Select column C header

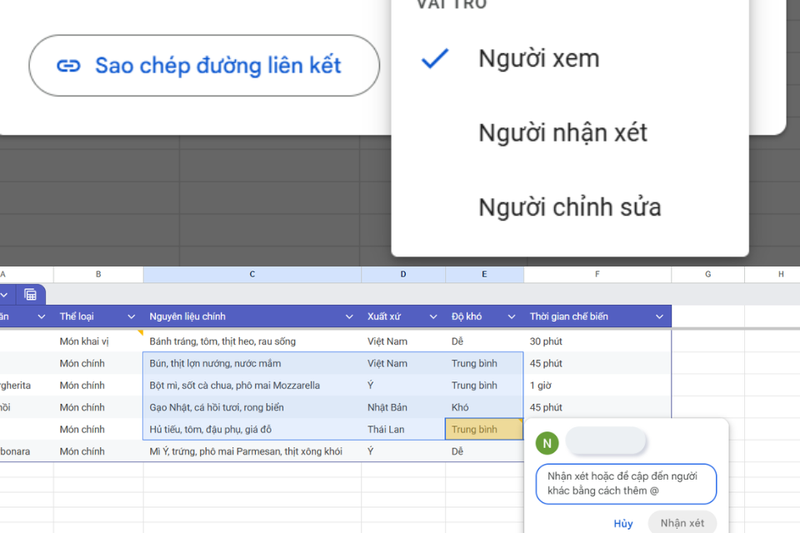tap(252, 274)
